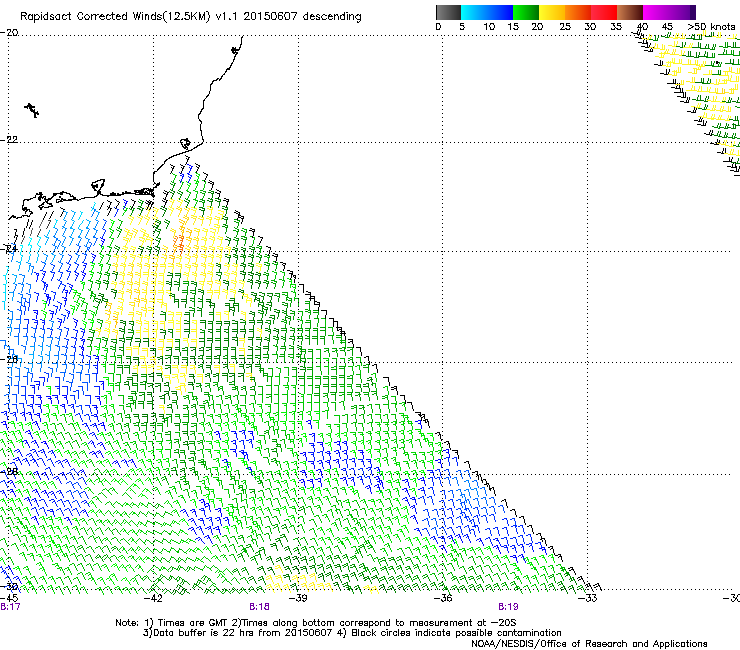Click the green 15-20 knots legend swatch
Image resolution: width=740 pixels, height=650 pixels.
(526, 12)
